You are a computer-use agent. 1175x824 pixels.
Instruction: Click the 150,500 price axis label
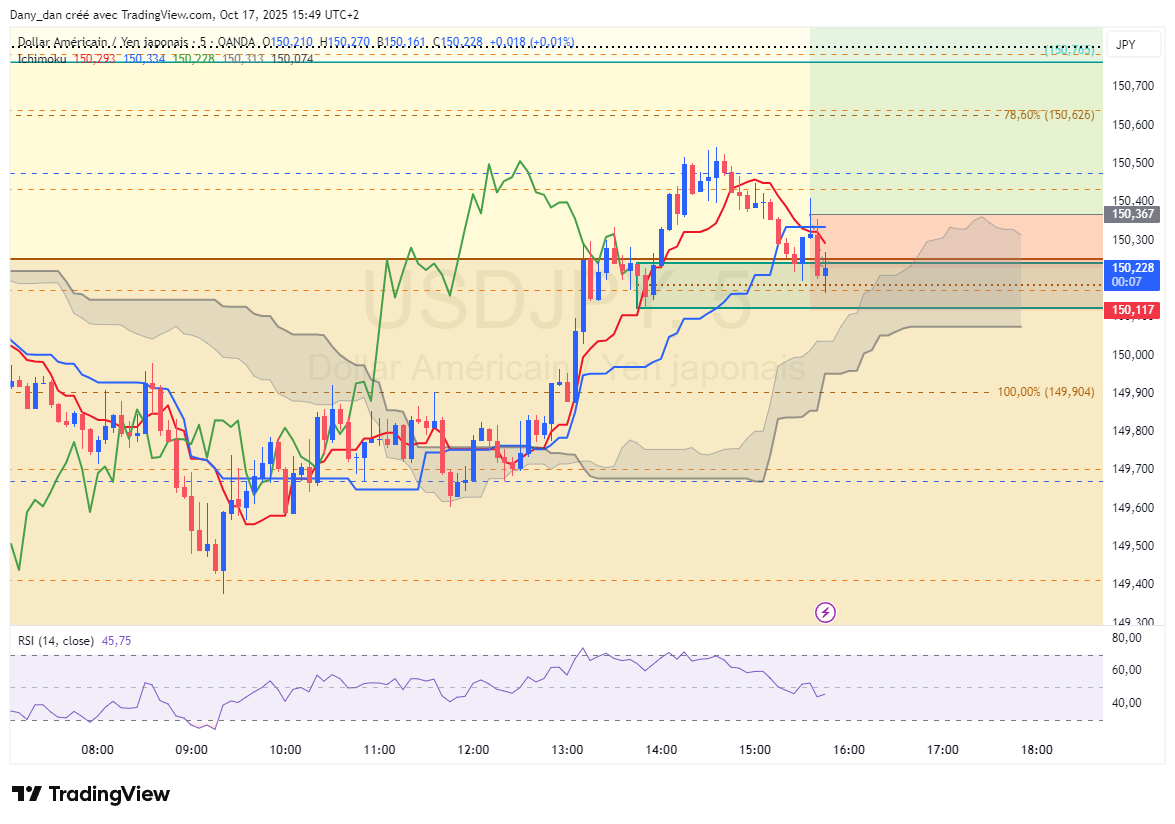pos(1133,163)
